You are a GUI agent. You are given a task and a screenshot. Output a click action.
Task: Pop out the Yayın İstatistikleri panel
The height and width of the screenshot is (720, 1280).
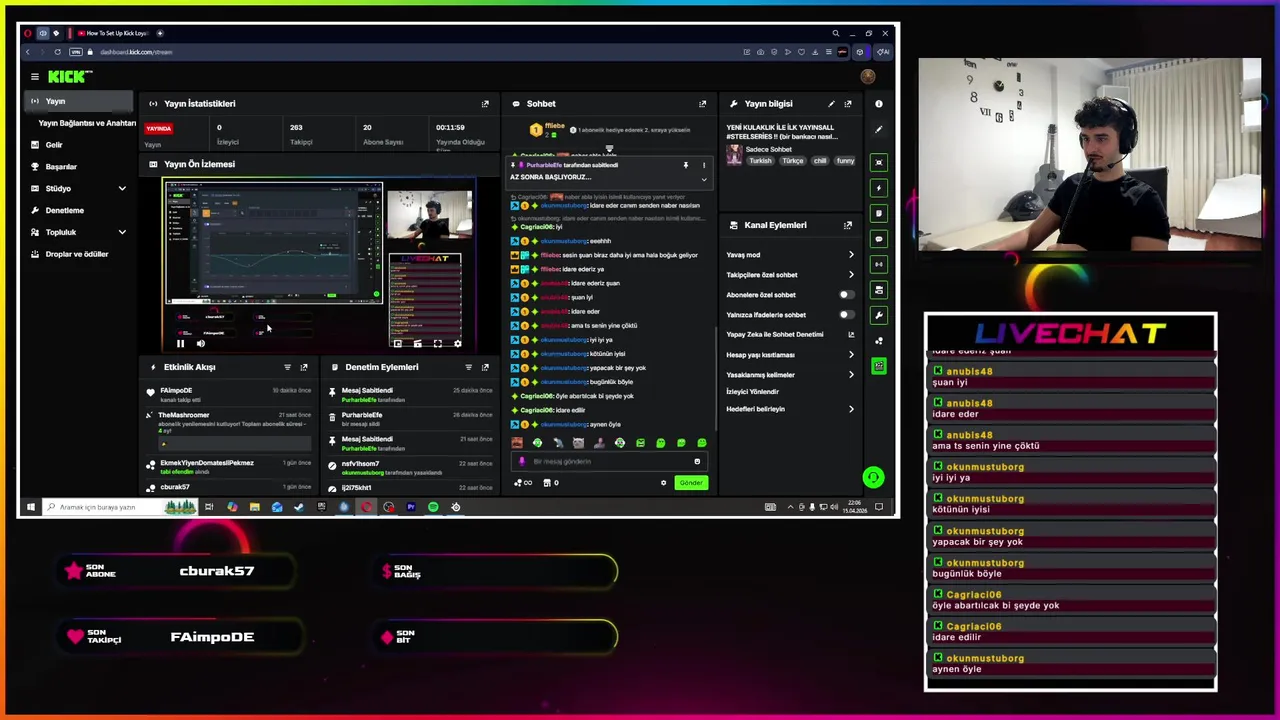485,104
